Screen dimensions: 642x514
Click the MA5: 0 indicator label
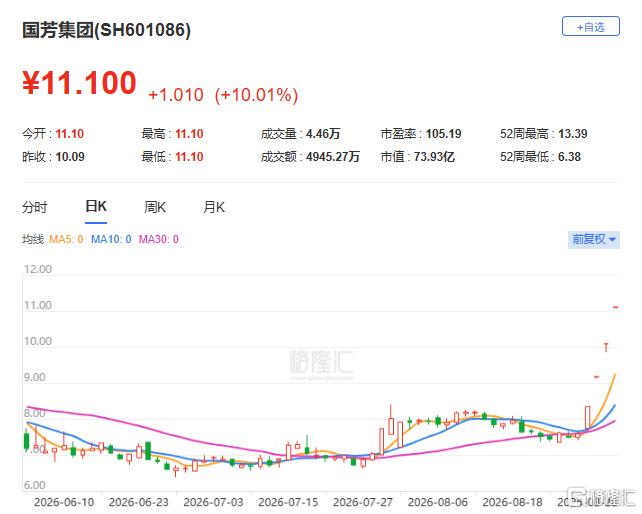66,239
